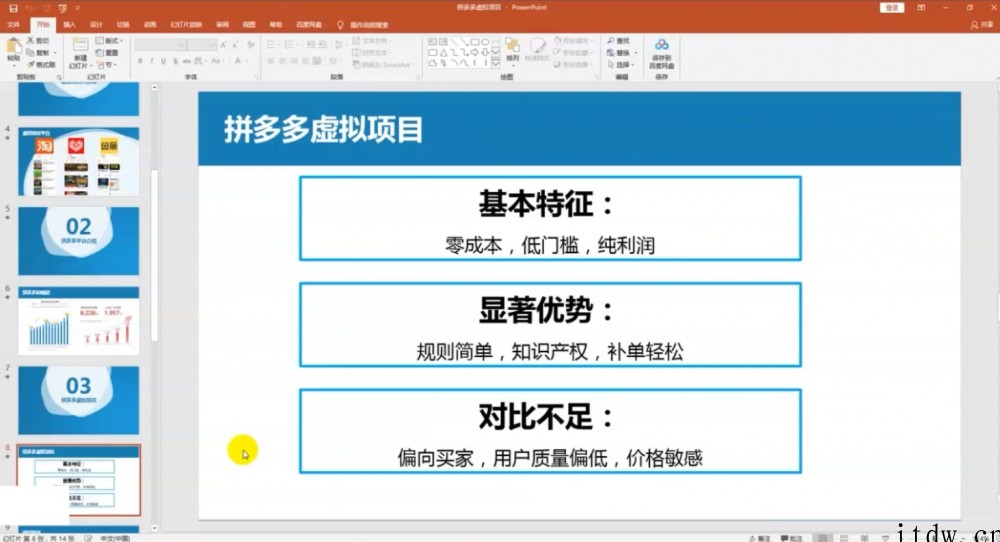Click the 共享 (Share) button
The width and height of the screenshot is (1000, 542).
[x=982, y=25]
